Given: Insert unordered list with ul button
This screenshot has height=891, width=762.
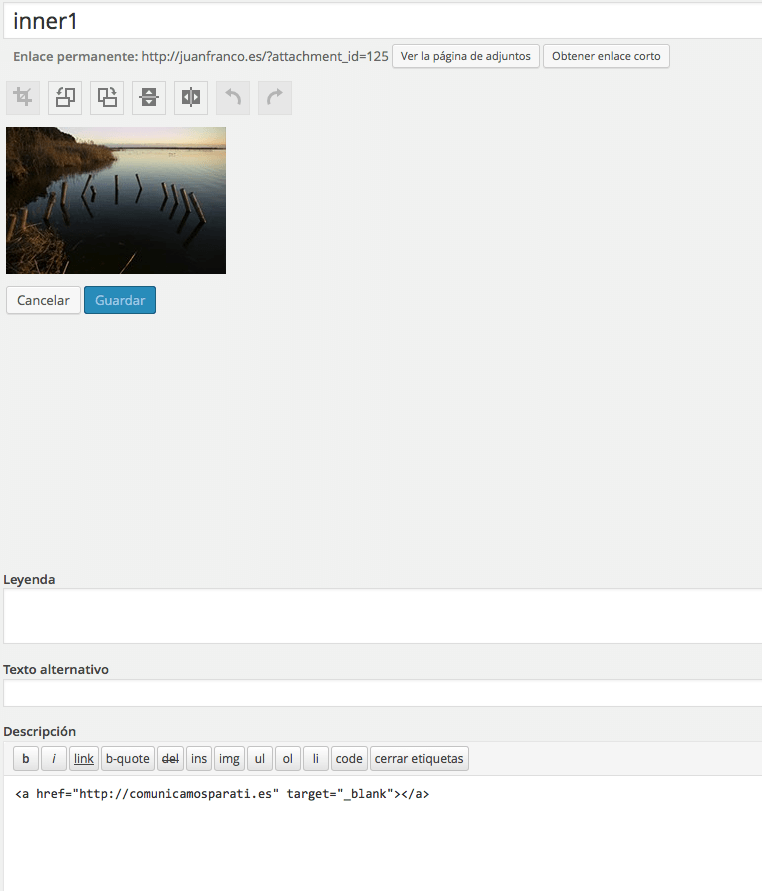Looking at the screenshot, I should [260, 759].
